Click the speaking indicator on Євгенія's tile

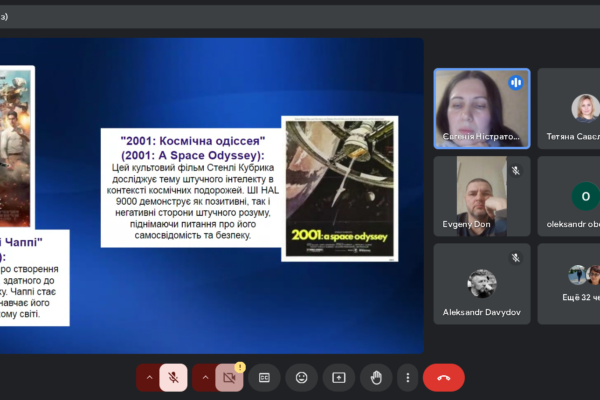point(516,83)
